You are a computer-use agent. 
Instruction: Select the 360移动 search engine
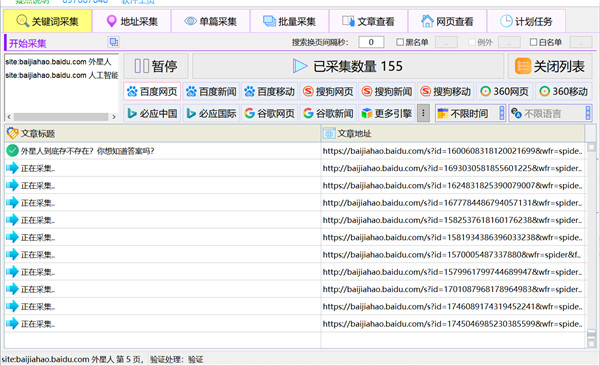point(563,92)
